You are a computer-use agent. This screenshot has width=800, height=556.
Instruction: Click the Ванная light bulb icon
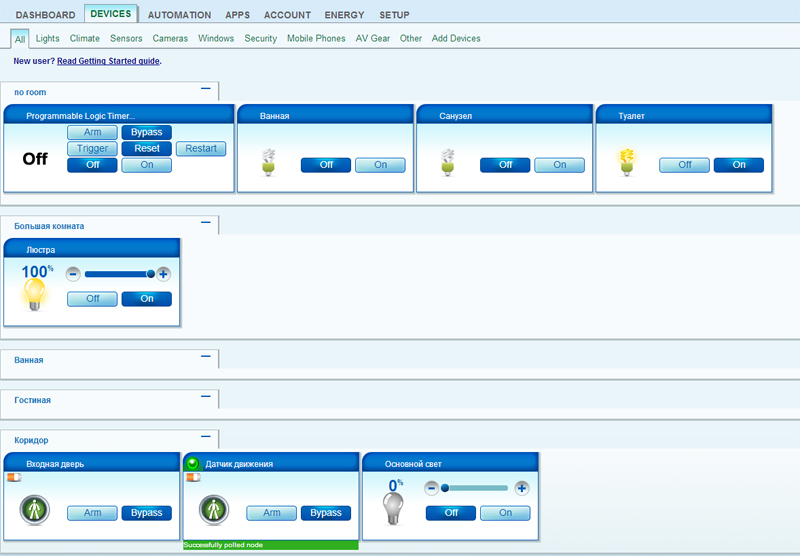268,163
